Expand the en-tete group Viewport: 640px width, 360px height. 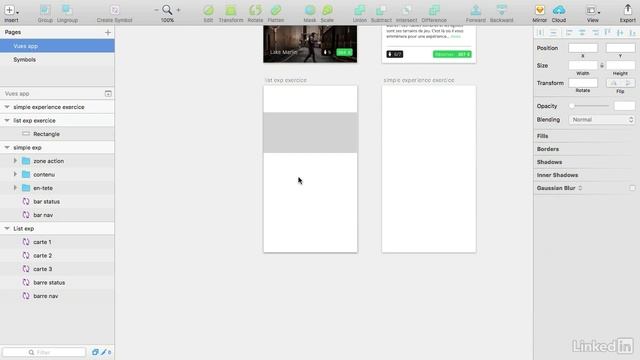point(16,188)
